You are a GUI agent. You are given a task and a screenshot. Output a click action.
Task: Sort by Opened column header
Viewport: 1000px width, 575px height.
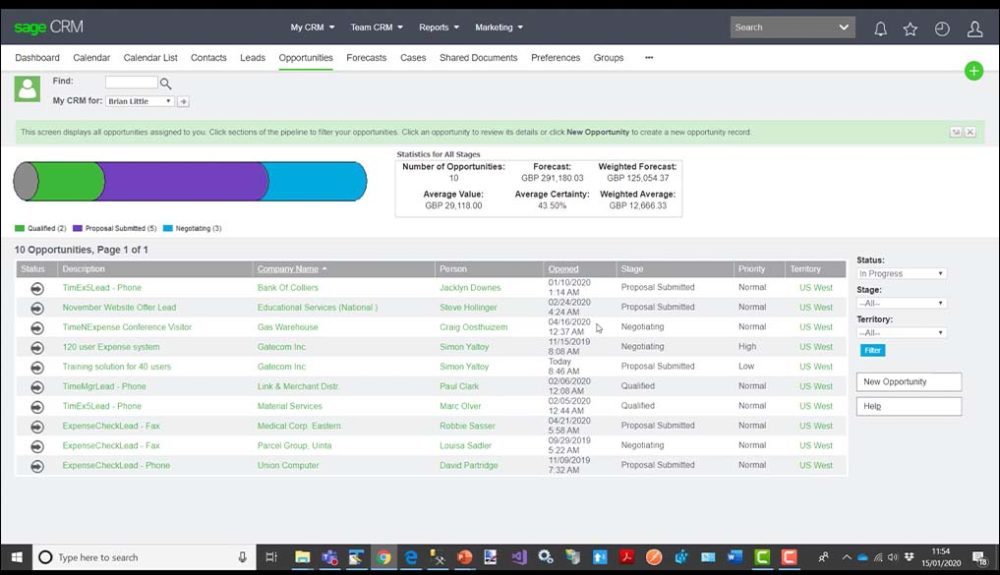(563, 269)
